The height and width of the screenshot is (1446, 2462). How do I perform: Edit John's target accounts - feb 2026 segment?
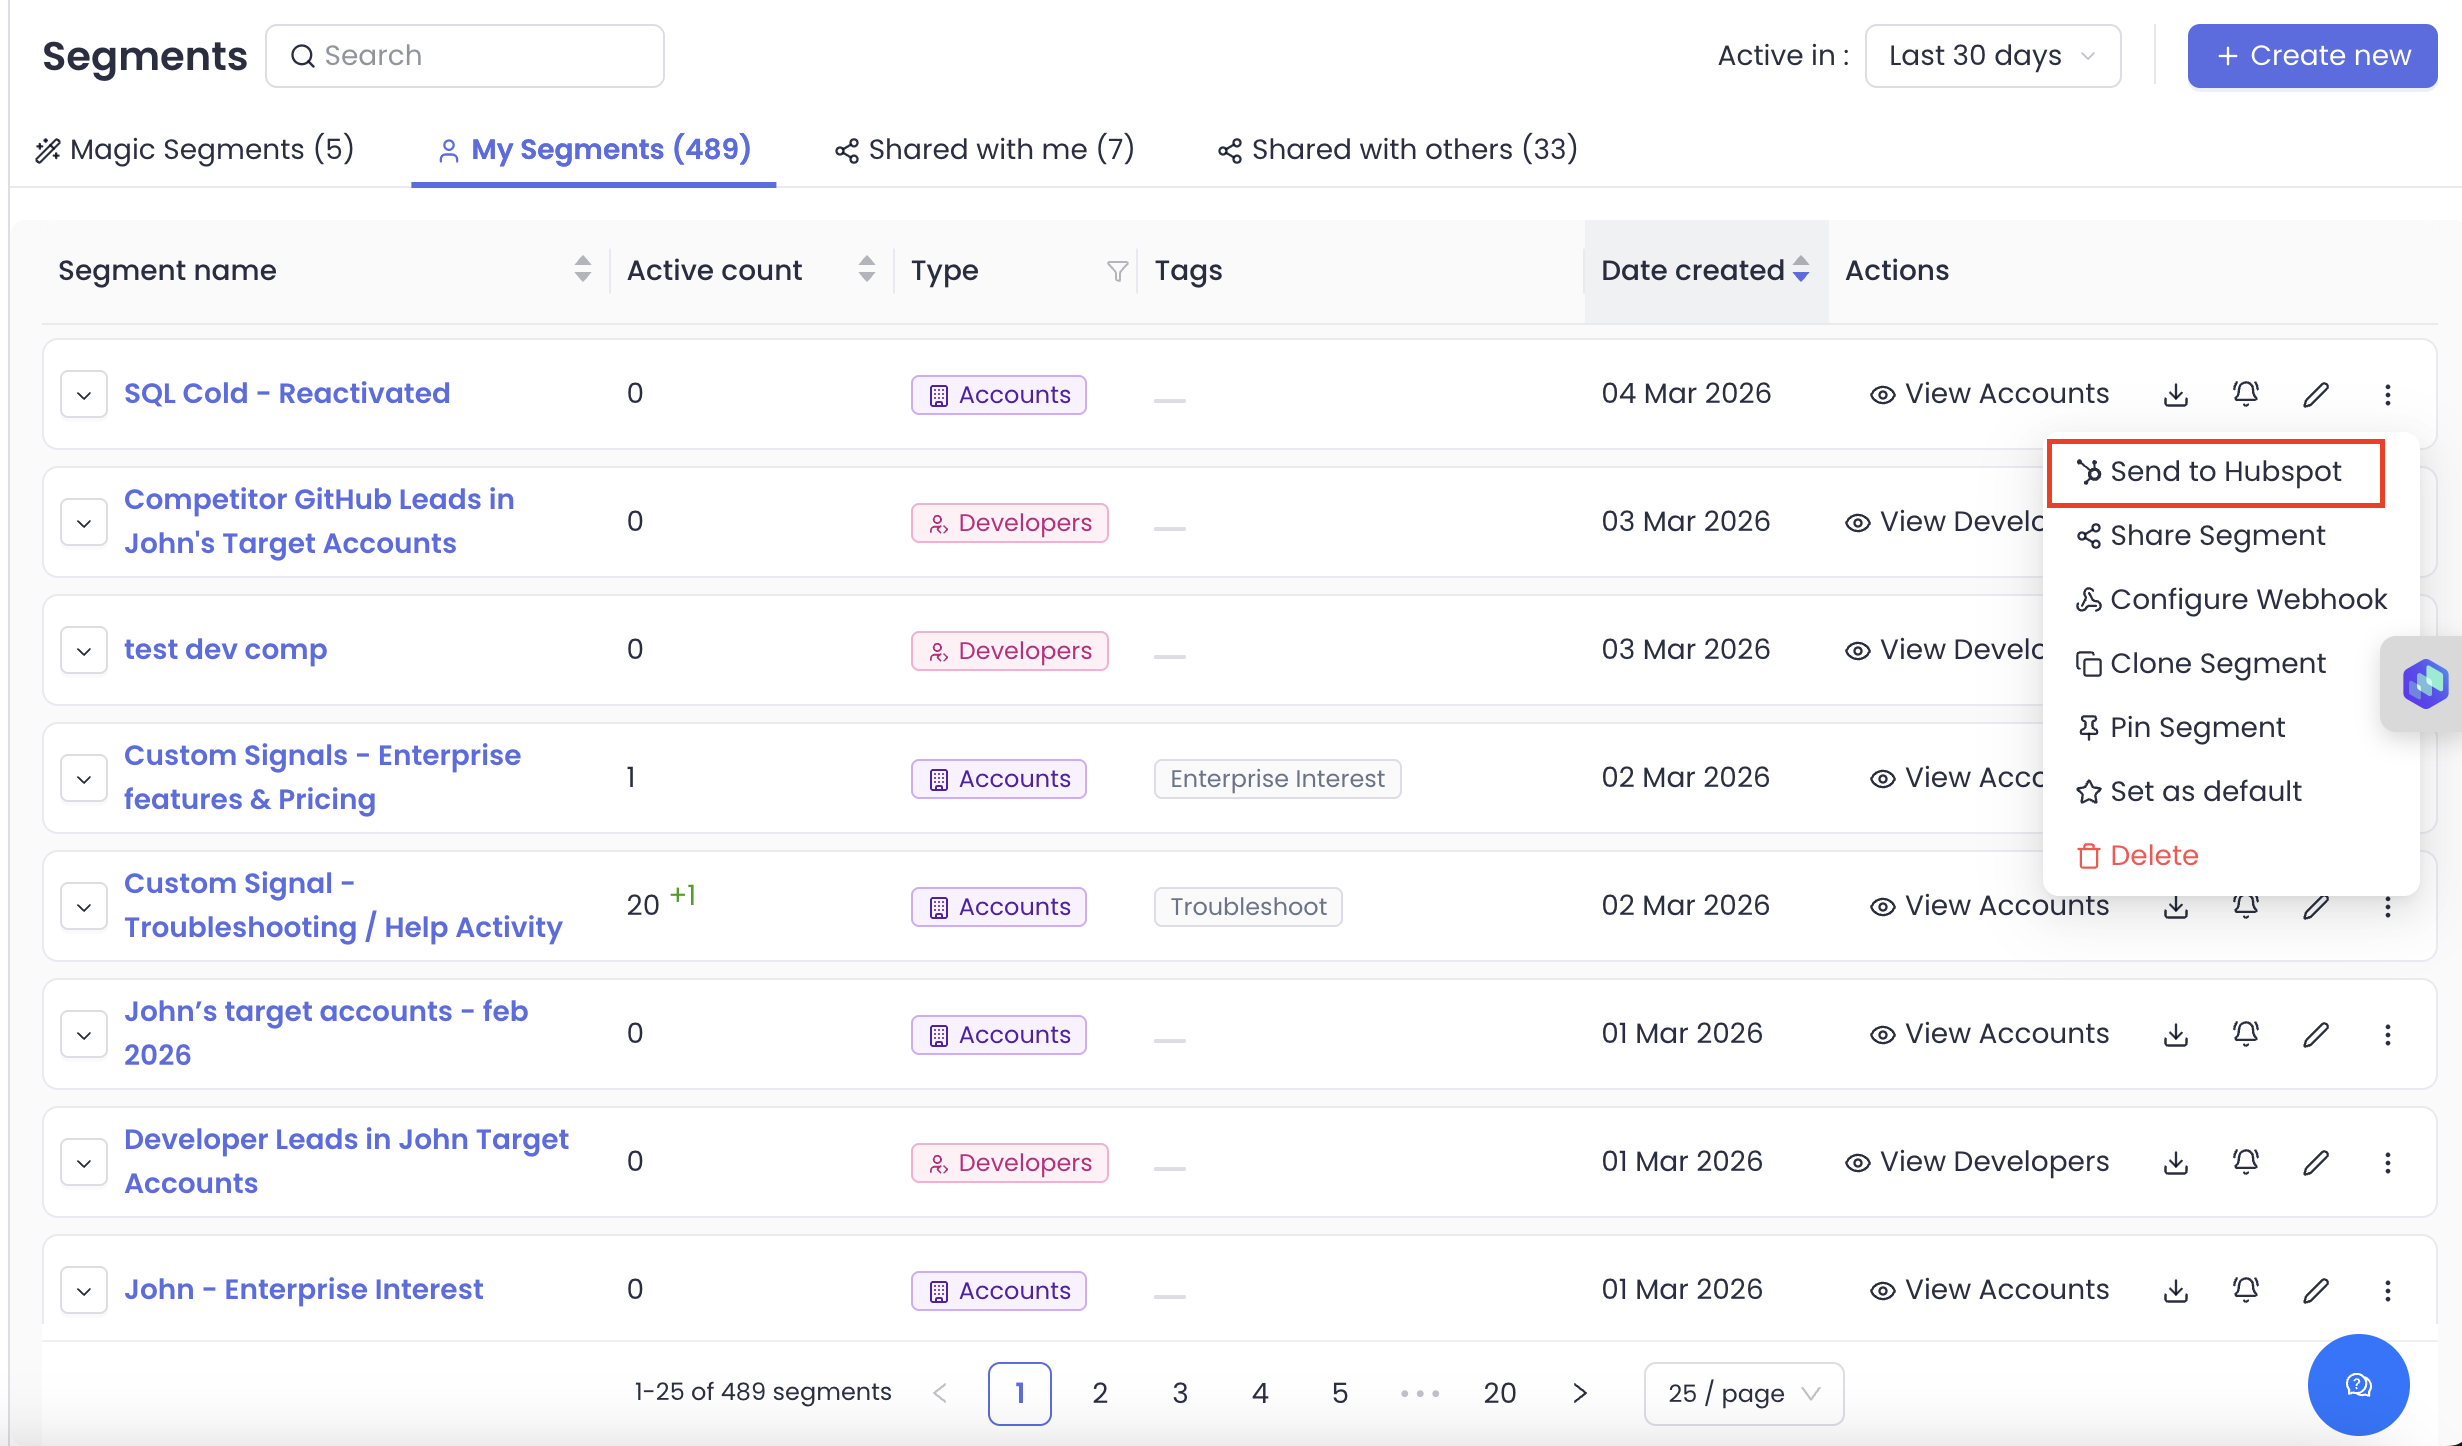point(2316,1034)
